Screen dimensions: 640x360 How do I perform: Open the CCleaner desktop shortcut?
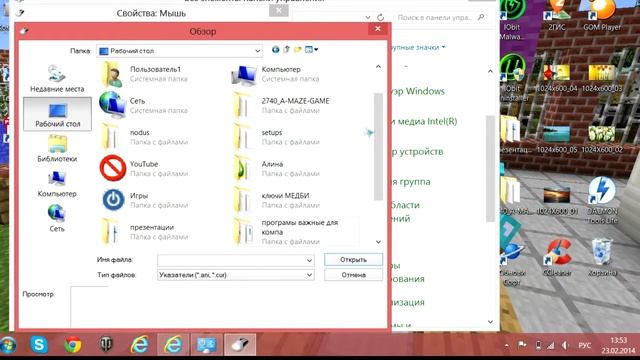pyautogui.click(x=557, y=258)
